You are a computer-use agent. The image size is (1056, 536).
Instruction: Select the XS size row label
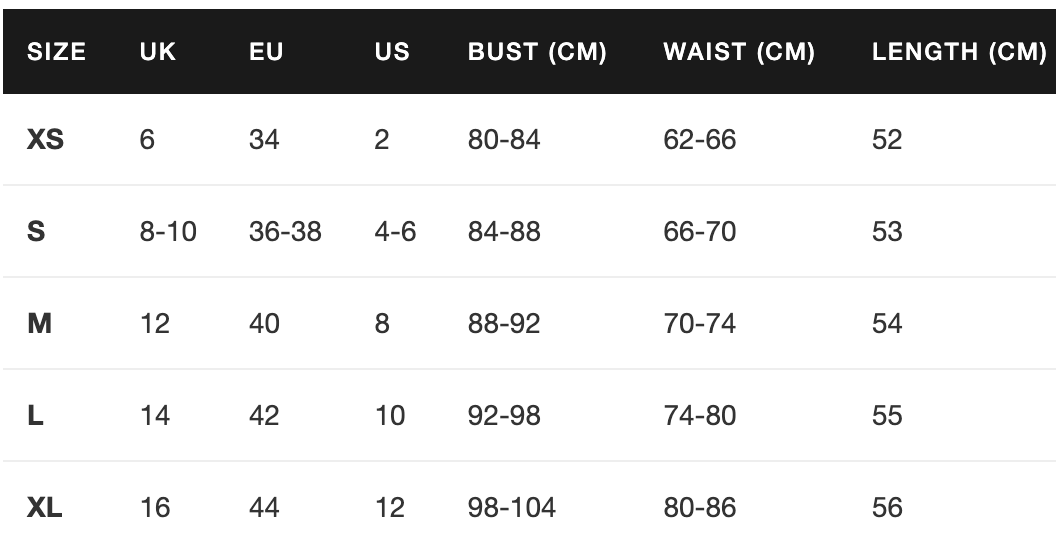click(45, 140)
